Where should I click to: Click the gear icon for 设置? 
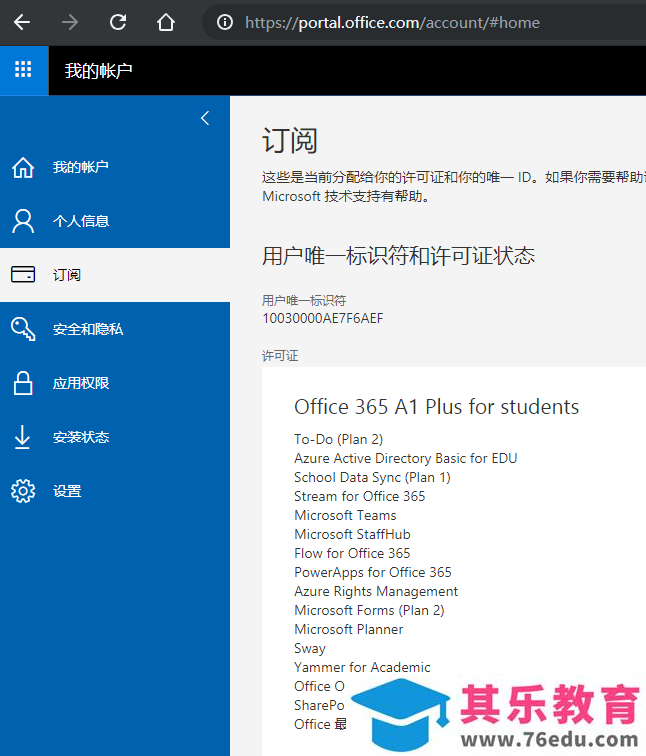[x=23, y=491]
